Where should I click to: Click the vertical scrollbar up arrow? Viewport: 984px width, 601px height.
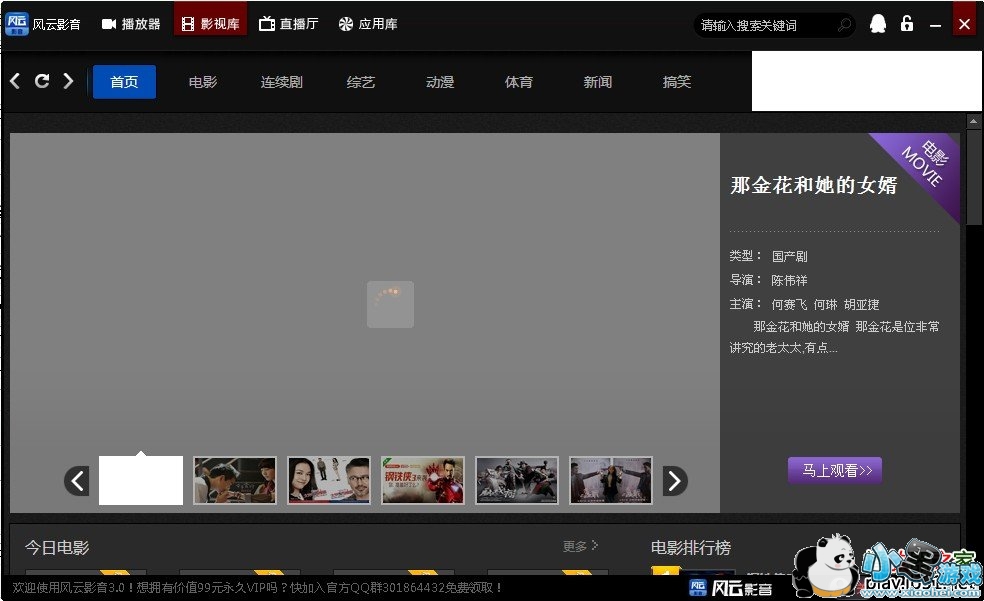tap(973, 122)
